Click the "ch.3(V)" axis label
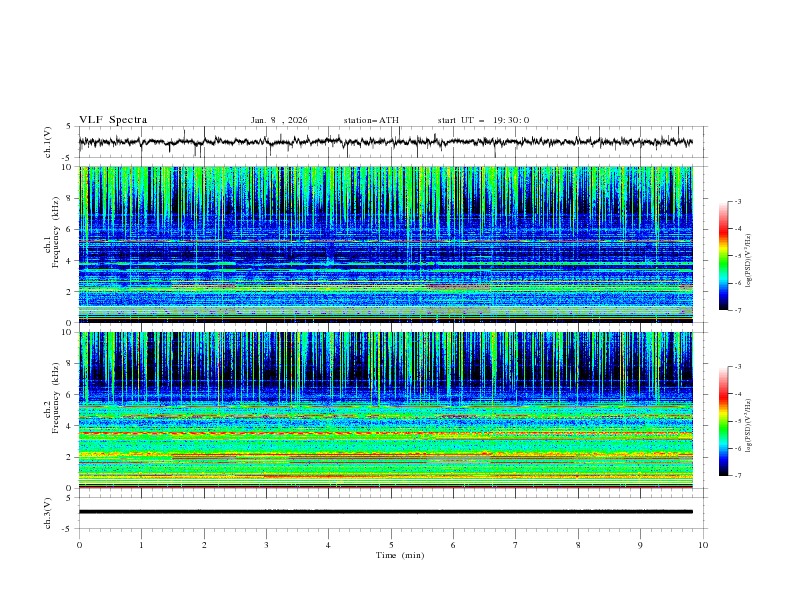The image size is (792, 612). pyautogui.click(x=48, y=513)
